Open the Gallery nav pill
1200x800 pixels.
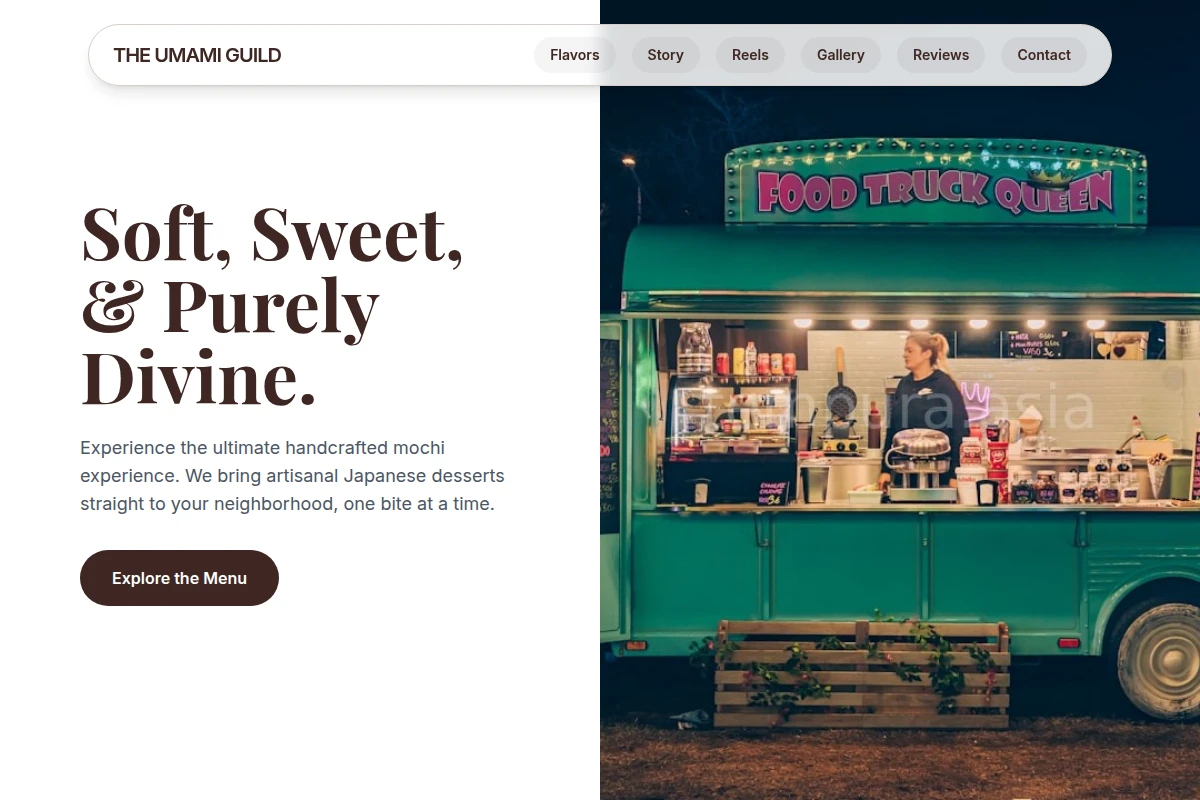click(840, 55)
